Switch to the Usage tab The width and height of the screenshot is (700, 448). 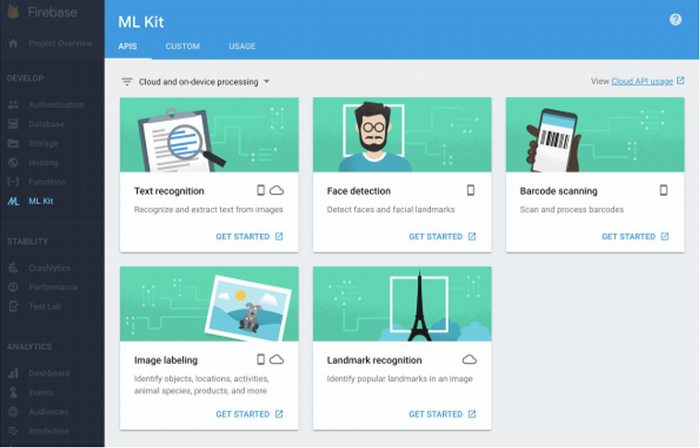click(241, 47)
